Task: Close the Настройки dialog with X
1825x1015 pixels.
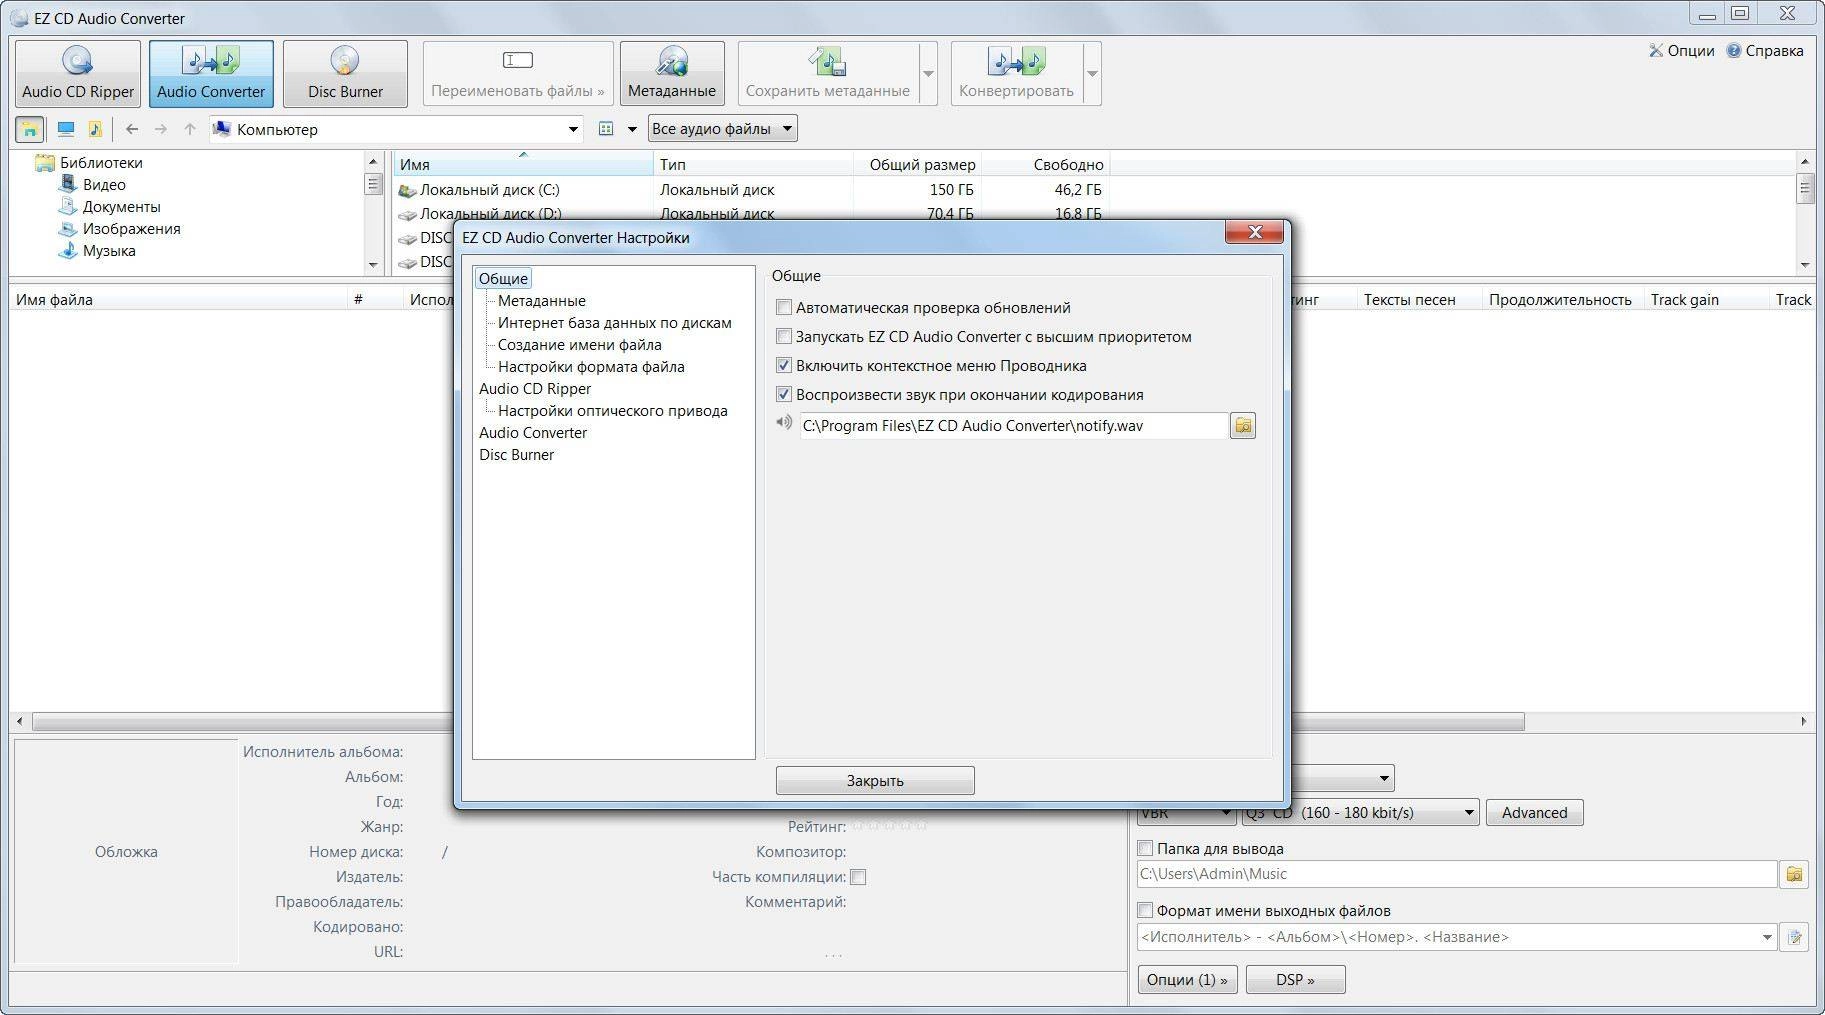Action: point(1255,233)
